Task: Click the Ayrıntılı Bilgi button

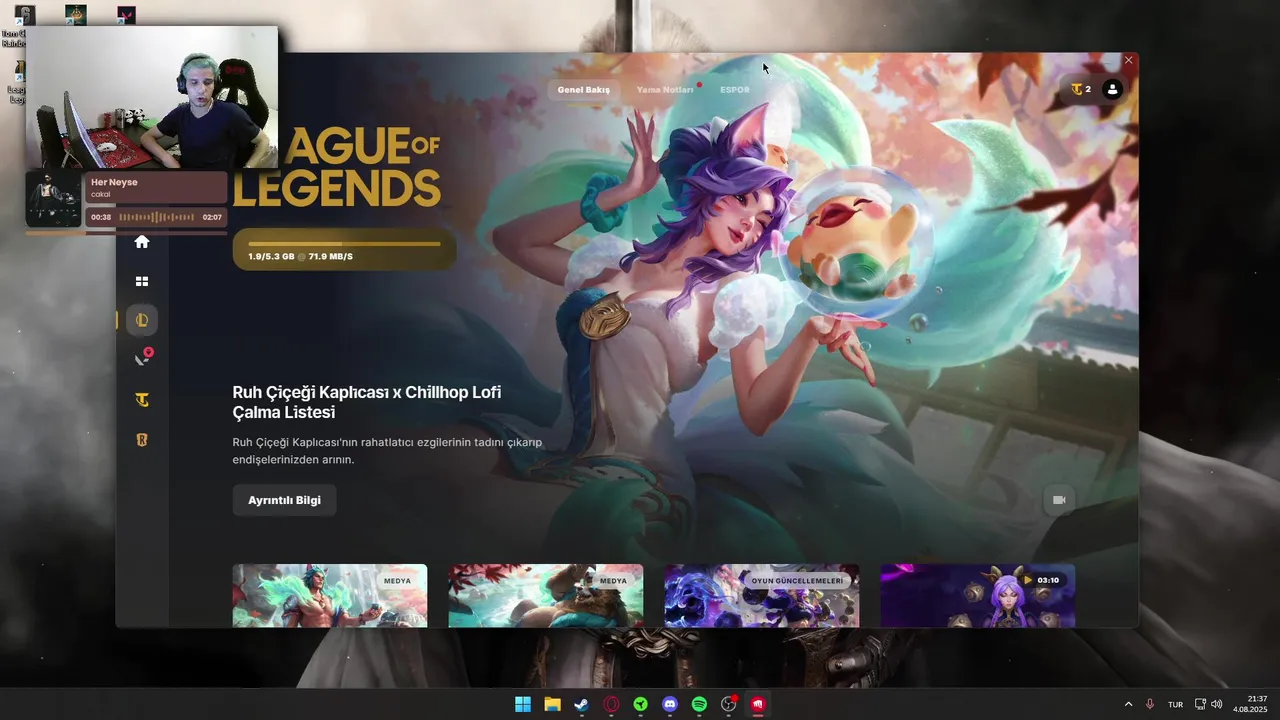Action: [284, 500]
